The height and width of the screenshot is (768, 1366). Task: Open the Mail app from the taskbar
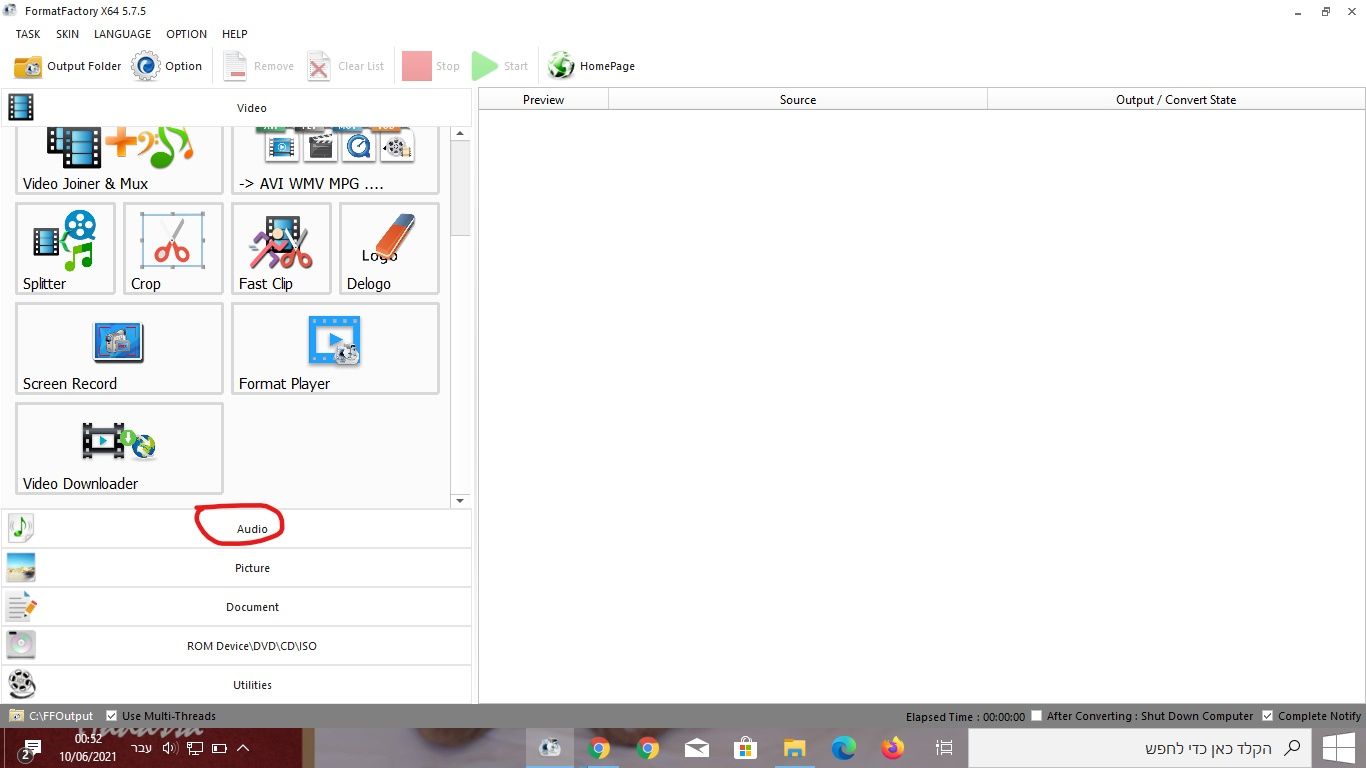click(x=696, y=748)
